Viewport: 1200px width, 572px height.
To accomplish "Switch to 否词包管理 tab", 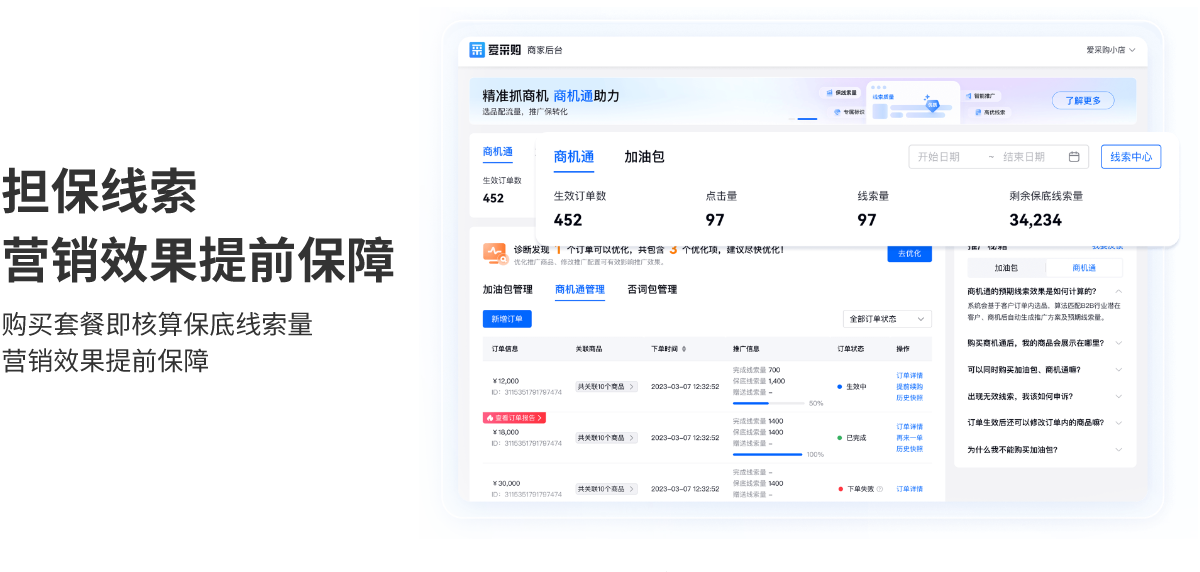I will [652, 290].
